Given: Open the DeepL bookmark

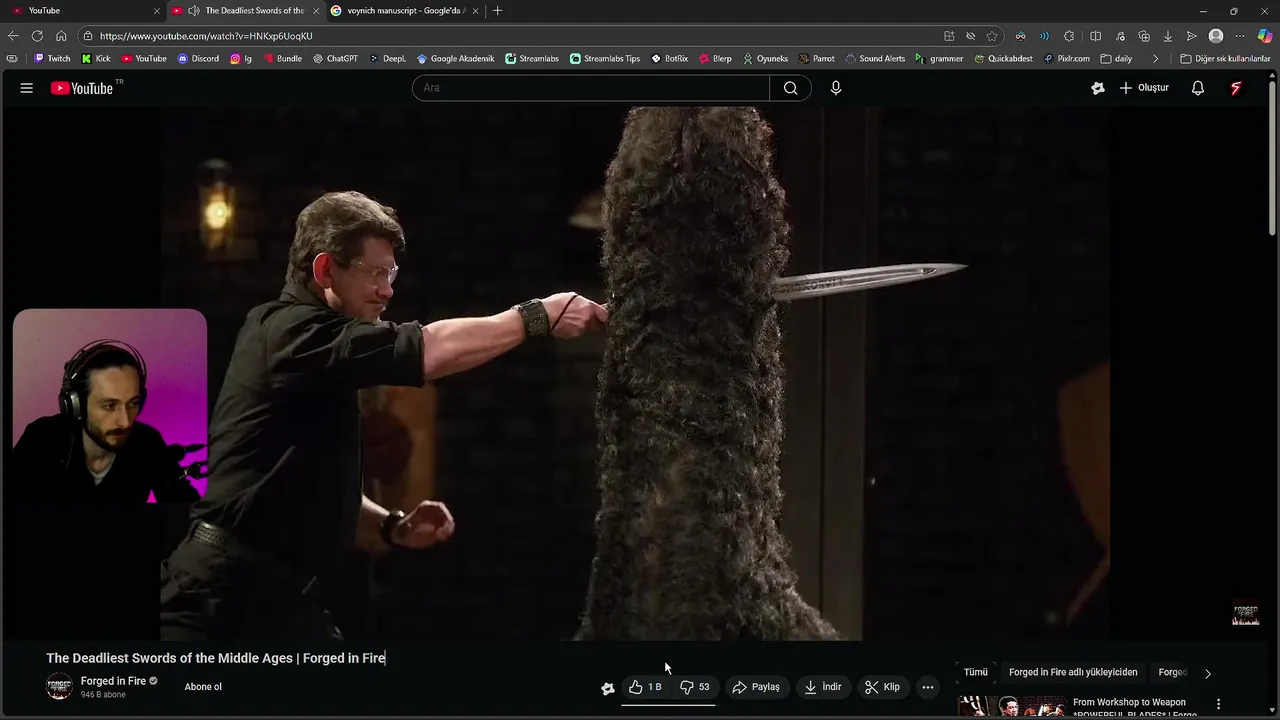Looking at the screenshot, I should pos(387,59).
